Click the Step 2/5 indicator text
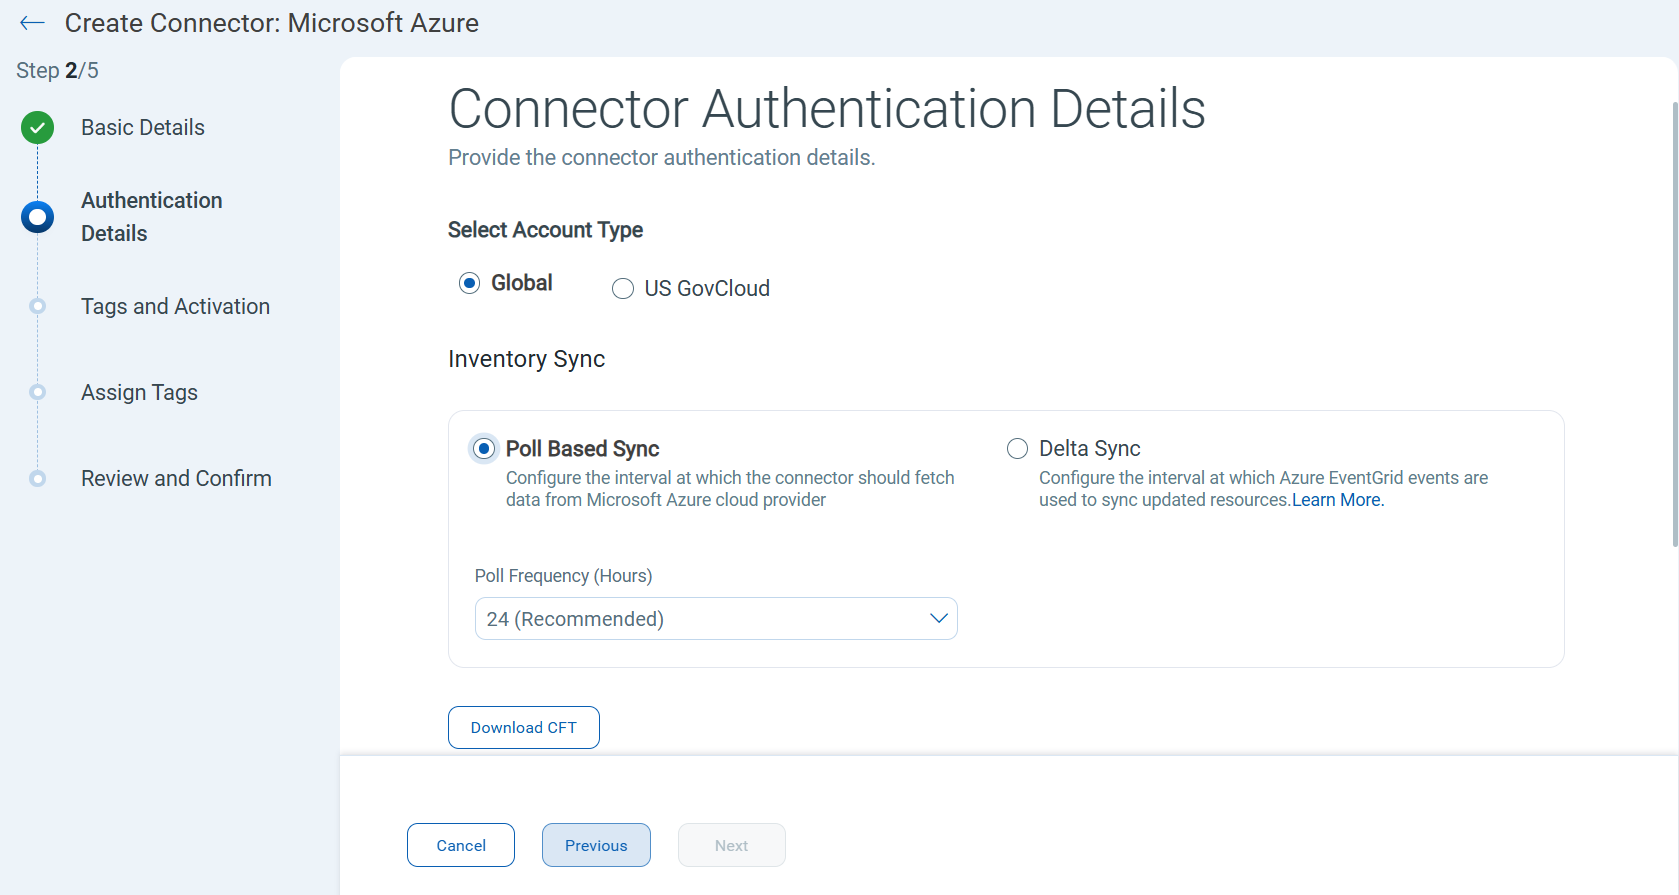The width and height of the screenshot is (1679, 895). point(57,71)
